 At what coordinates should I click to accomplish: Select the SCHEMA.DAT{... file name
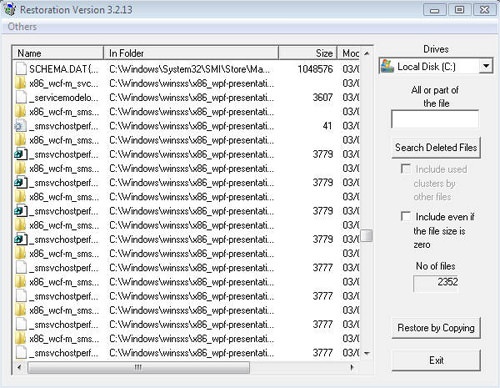point(64,69)
